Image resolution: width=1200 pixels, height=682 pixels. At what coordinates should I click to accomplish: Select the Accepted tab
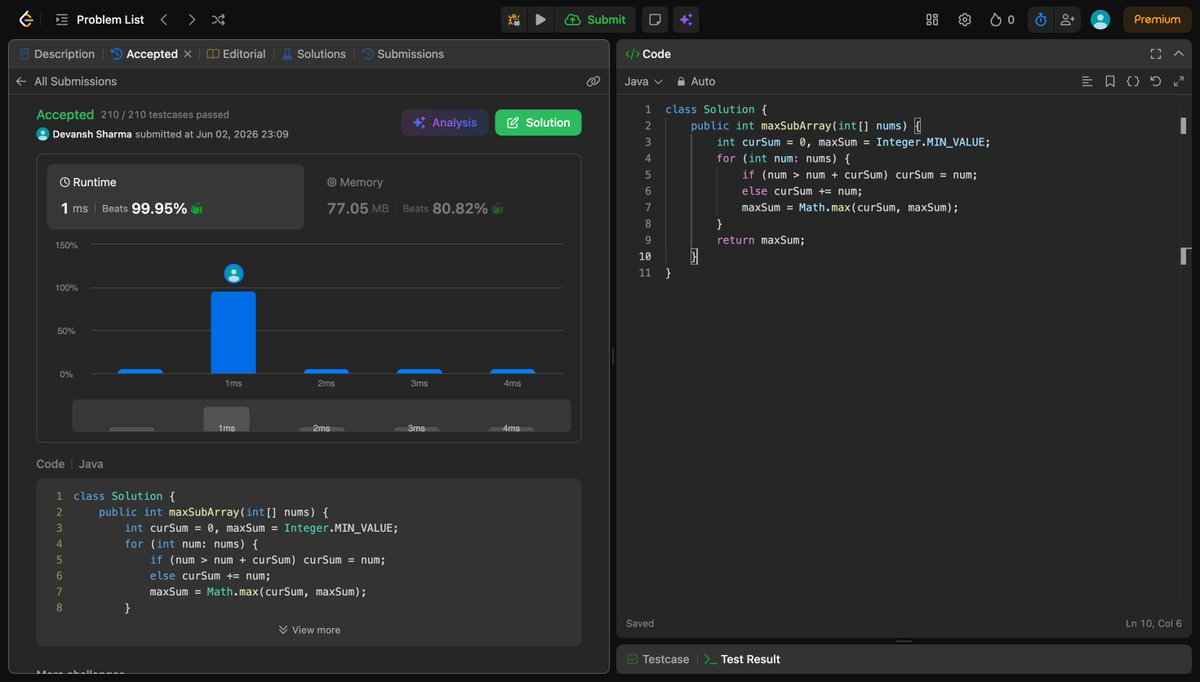144,54
